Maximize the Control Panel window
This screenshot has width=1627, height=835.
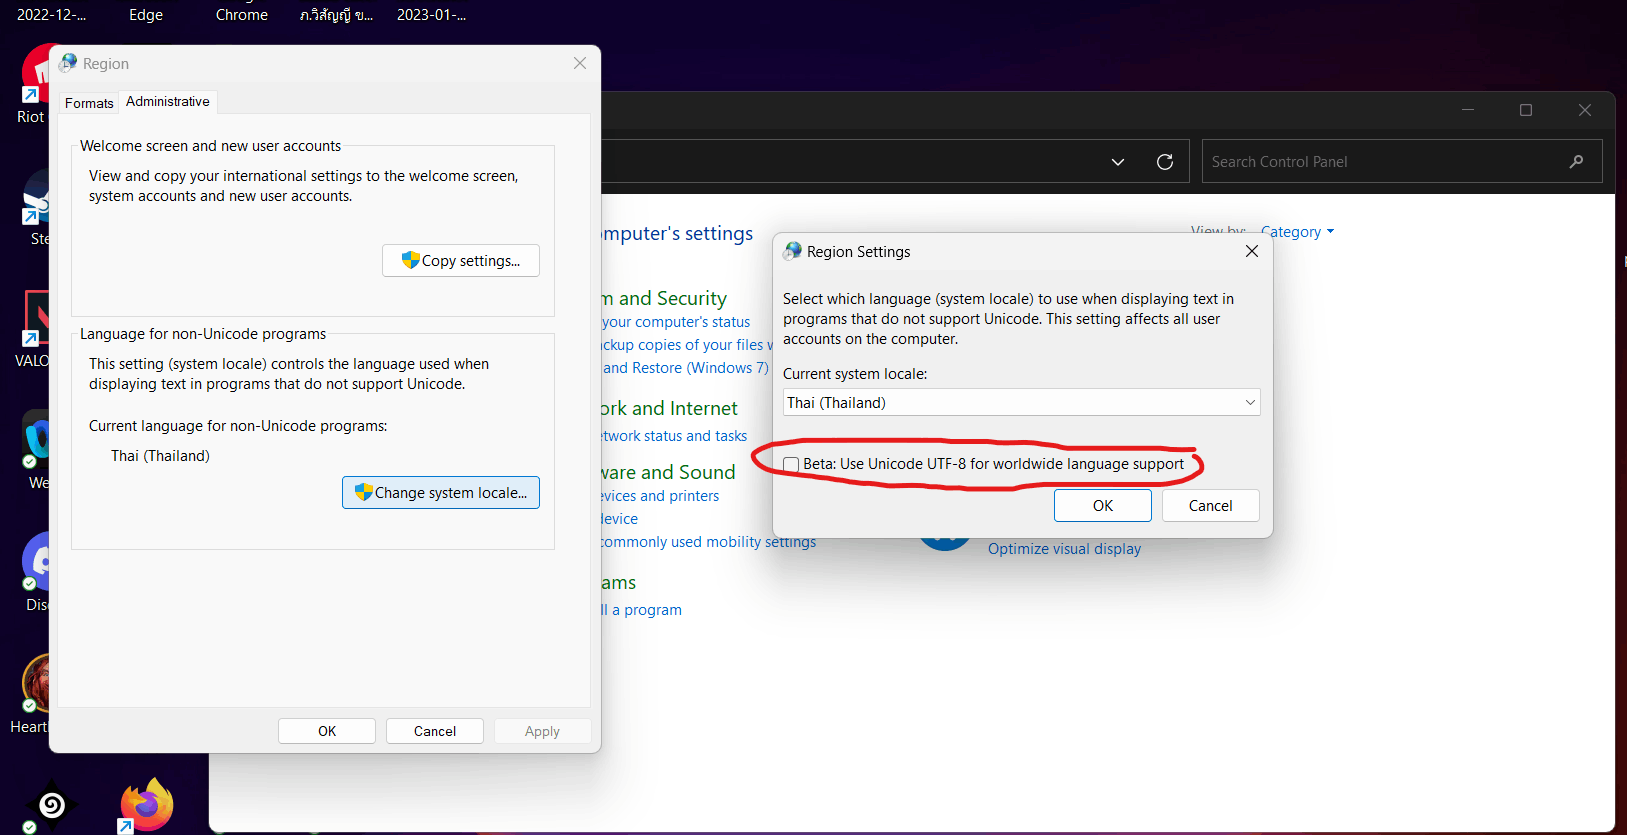1526,110
